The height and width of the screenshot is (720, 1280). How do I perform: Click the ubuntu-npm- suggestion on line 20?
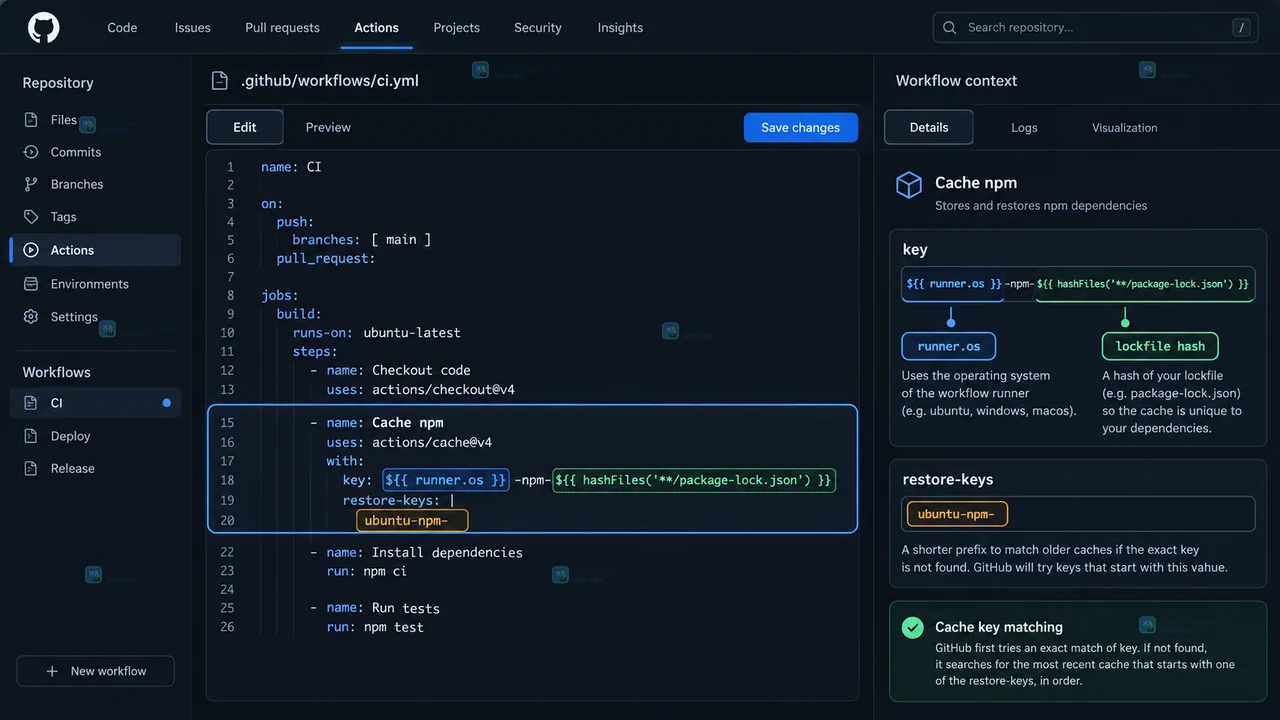412,520
